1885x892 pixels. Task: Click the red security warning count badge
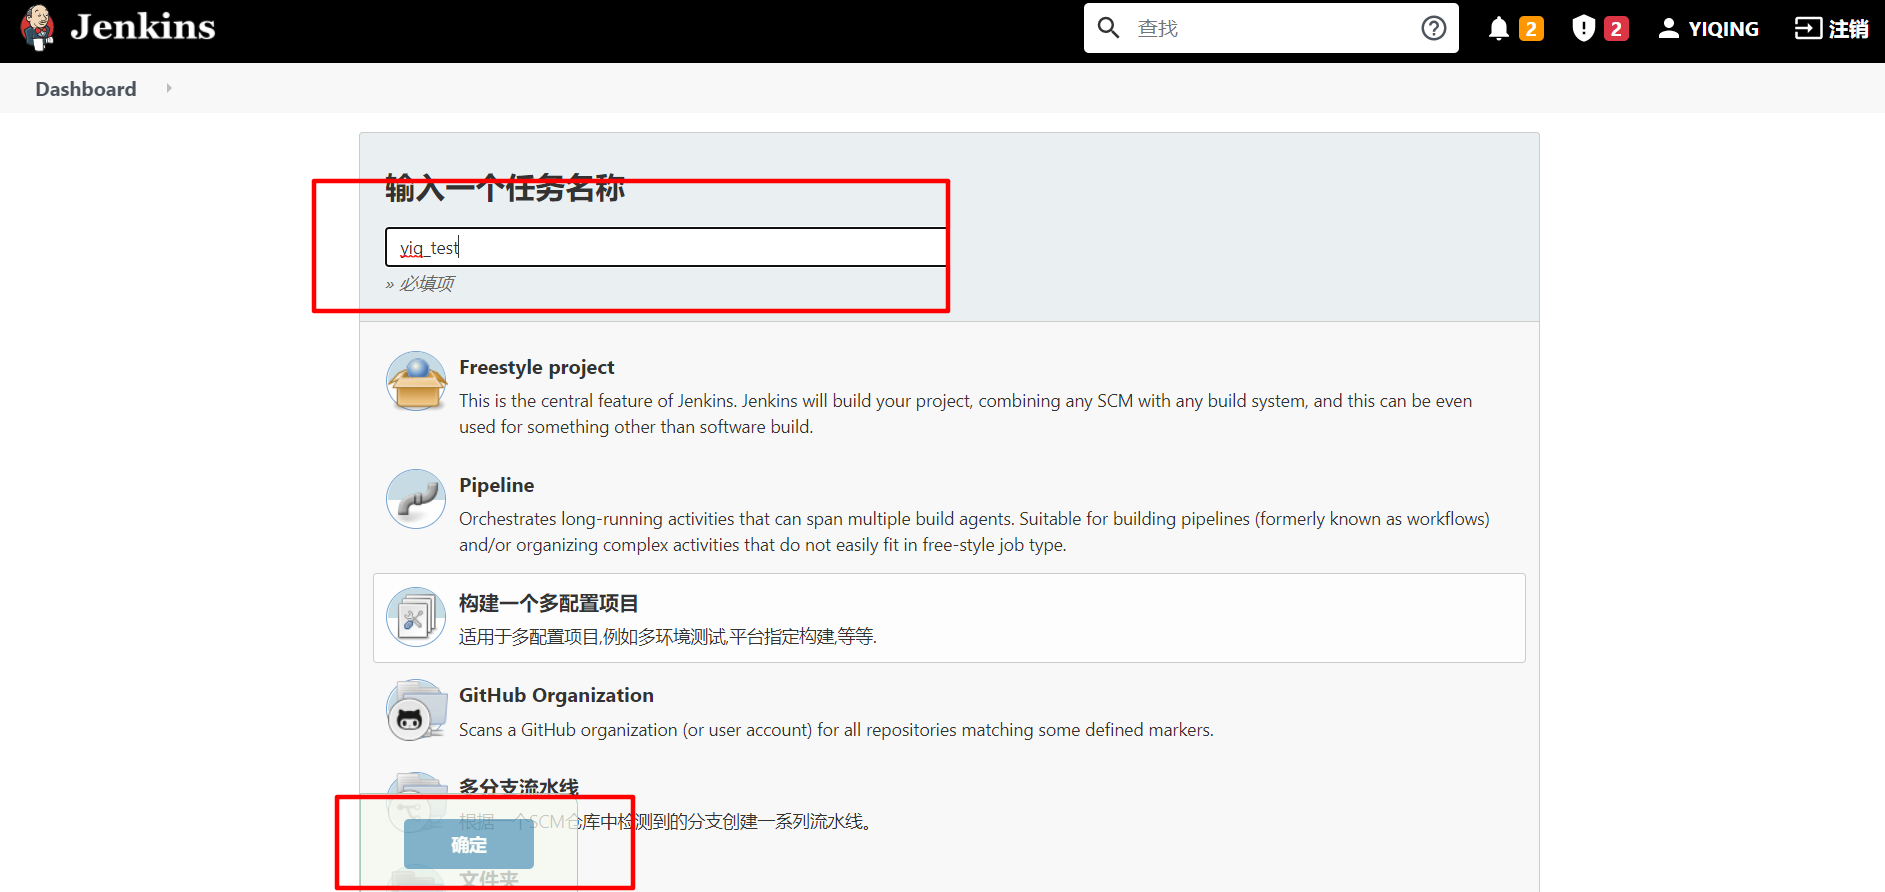coord(1616,29)
